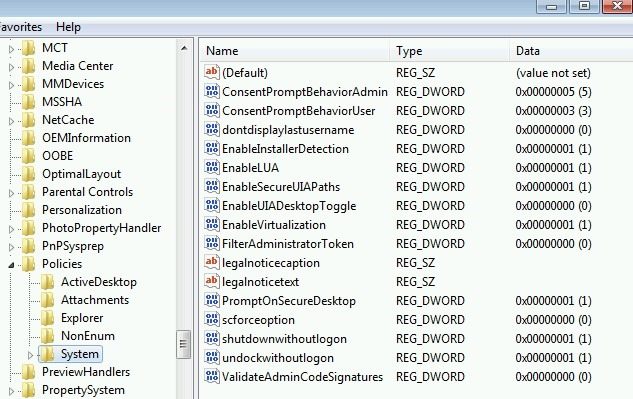Click the ValidateAdminCodeSignatures value icon

point(212,376)
